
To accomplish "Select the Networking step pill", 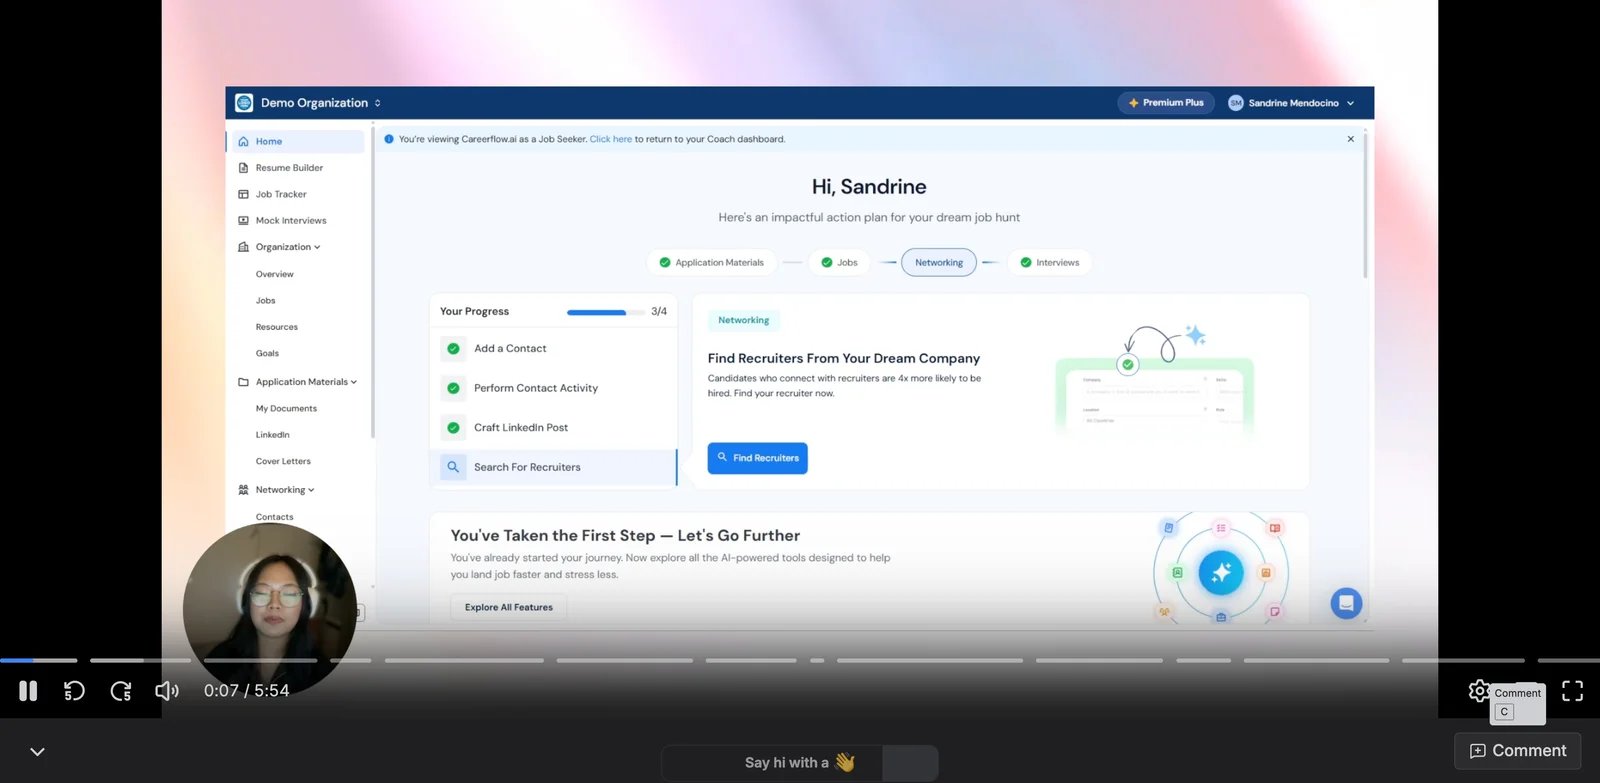I will point(939,263).
